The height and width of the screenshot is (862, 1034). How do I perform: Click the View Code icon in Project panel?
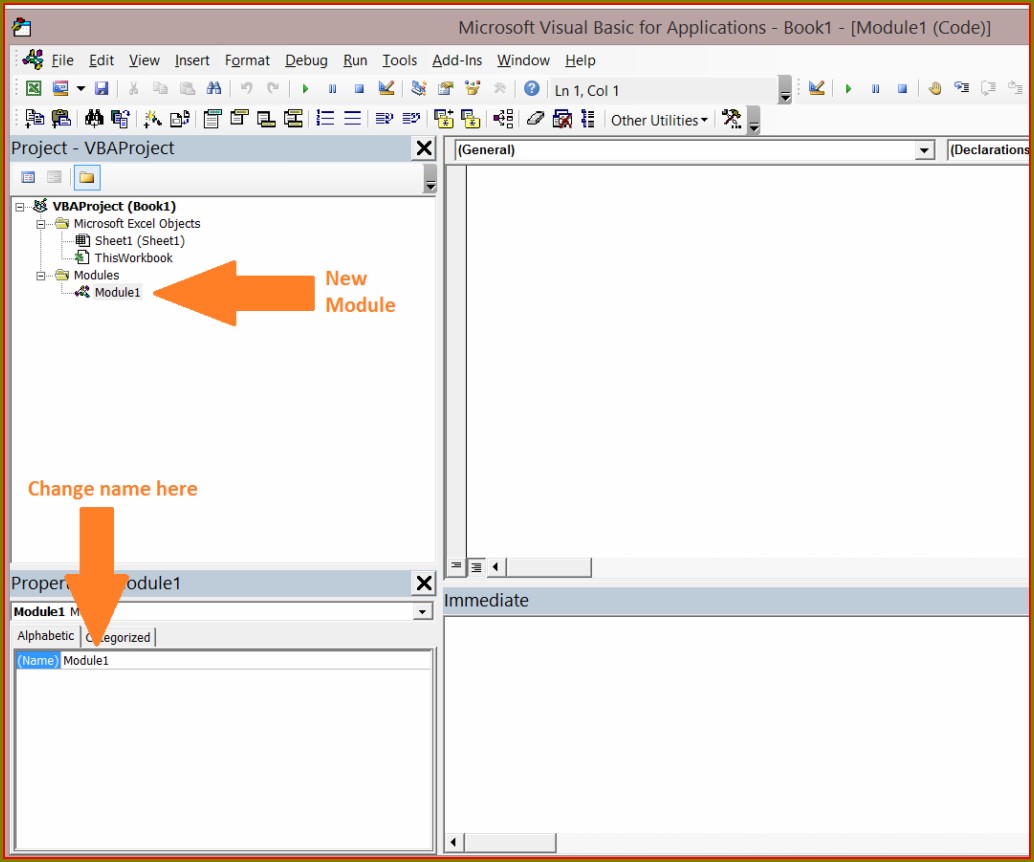tap(28, 177)
